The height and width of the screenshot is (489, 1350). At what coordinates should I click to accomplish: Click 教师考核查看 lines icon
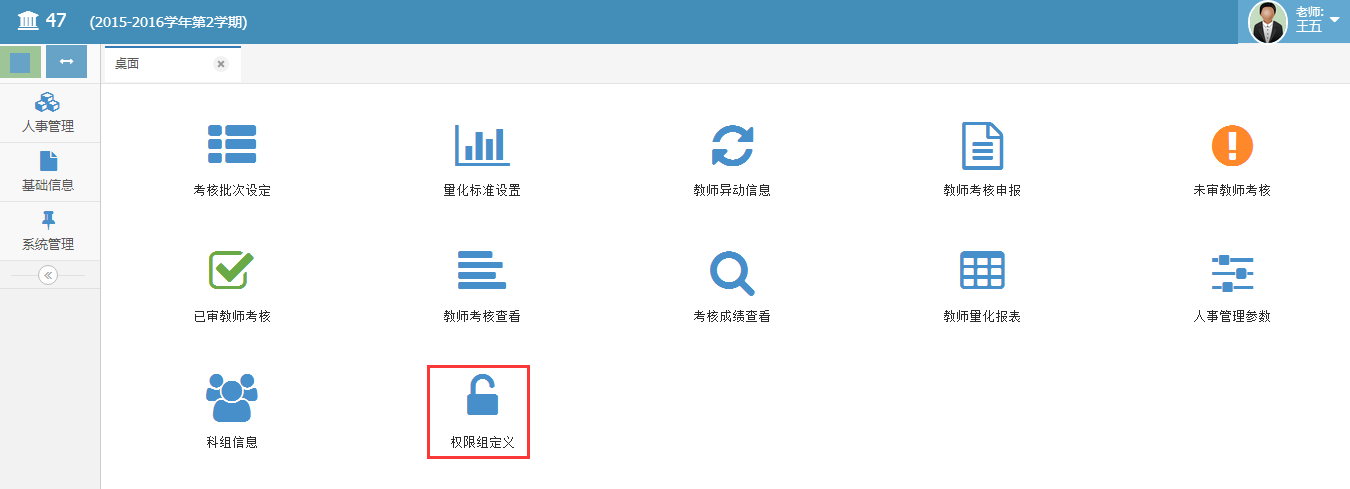(482, 270)
